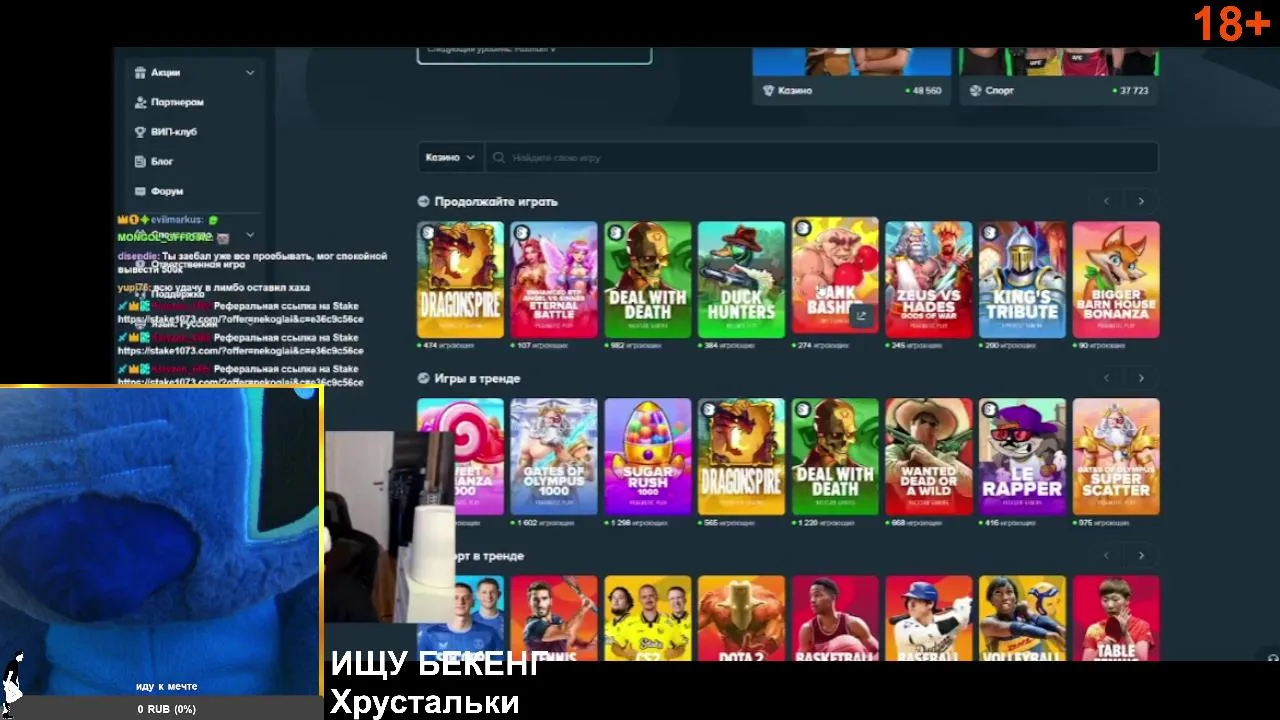1280x720 pixels.
Task: Click the Спорт card ball icon
Action: (975, 90)
